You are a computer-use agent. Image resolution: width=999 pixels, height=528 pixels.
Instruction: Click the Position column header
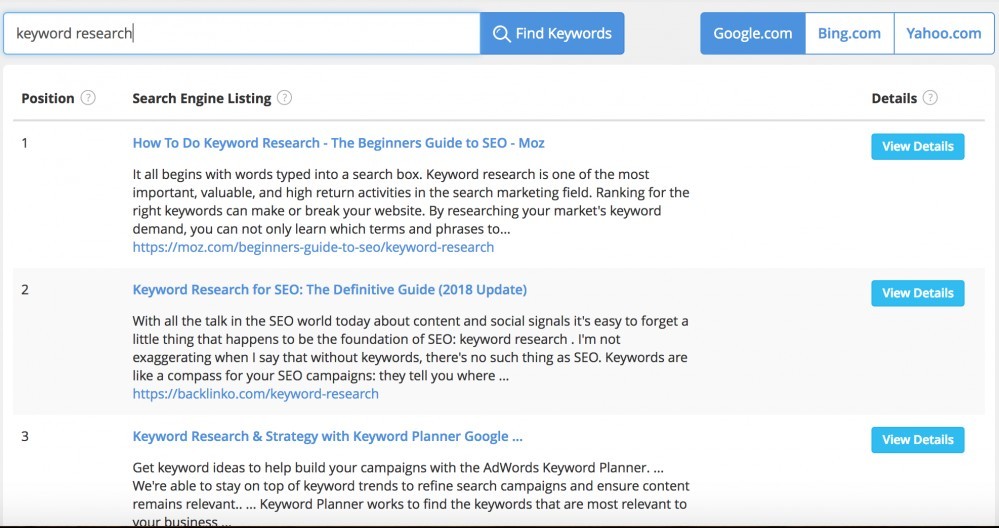tap(48, 98)
